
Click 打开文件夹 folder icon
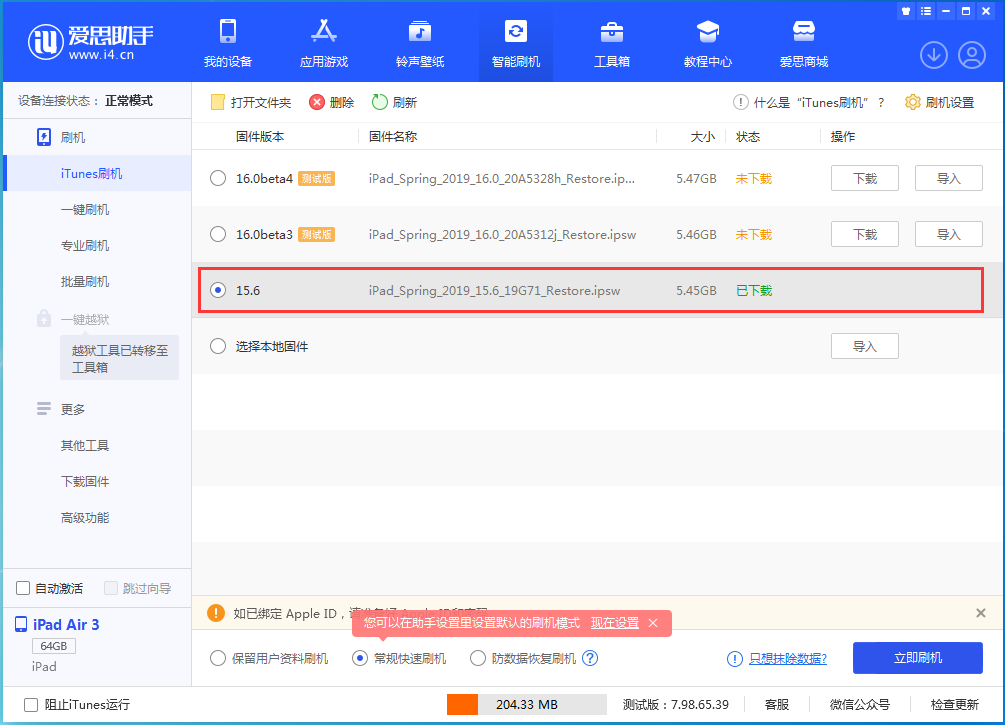coord(217,102)
